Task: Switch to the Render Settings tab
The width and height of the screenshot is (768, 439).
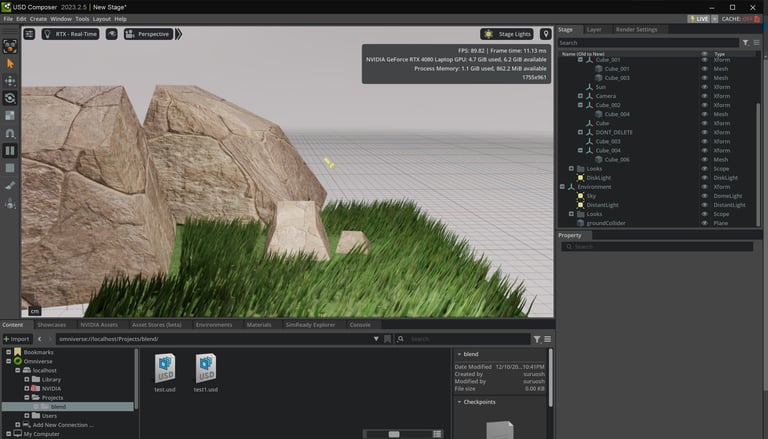Action: coord(637,30)
